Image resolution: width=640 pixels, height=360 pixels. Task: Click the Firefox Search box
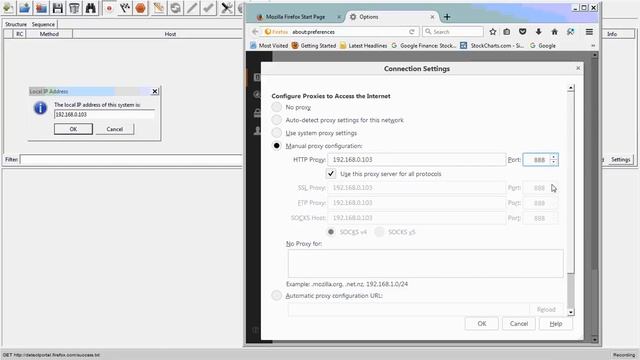[x=453, y=31]
